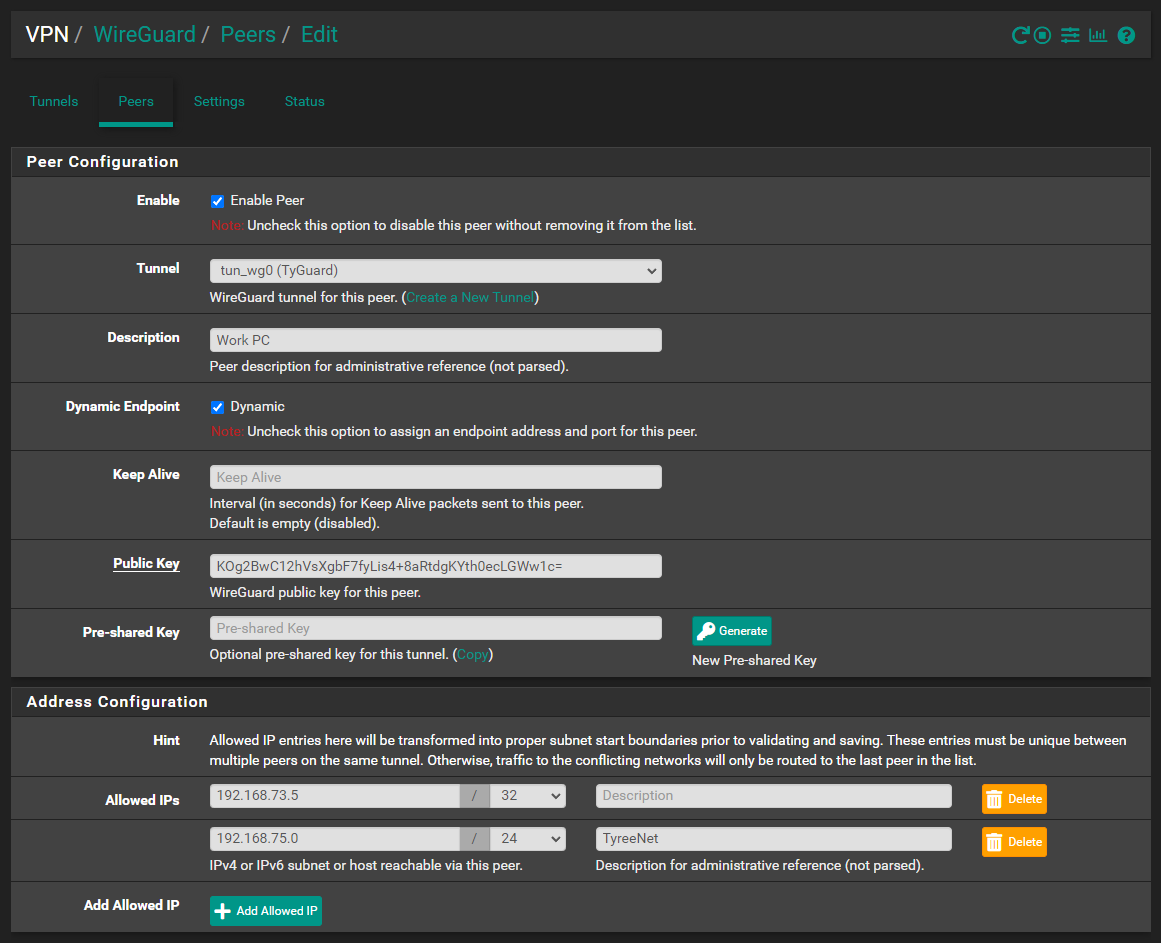The image size is (1161, 943).
Task: Expand the /32 subnet mask dropdown
Action: (527, 796)
